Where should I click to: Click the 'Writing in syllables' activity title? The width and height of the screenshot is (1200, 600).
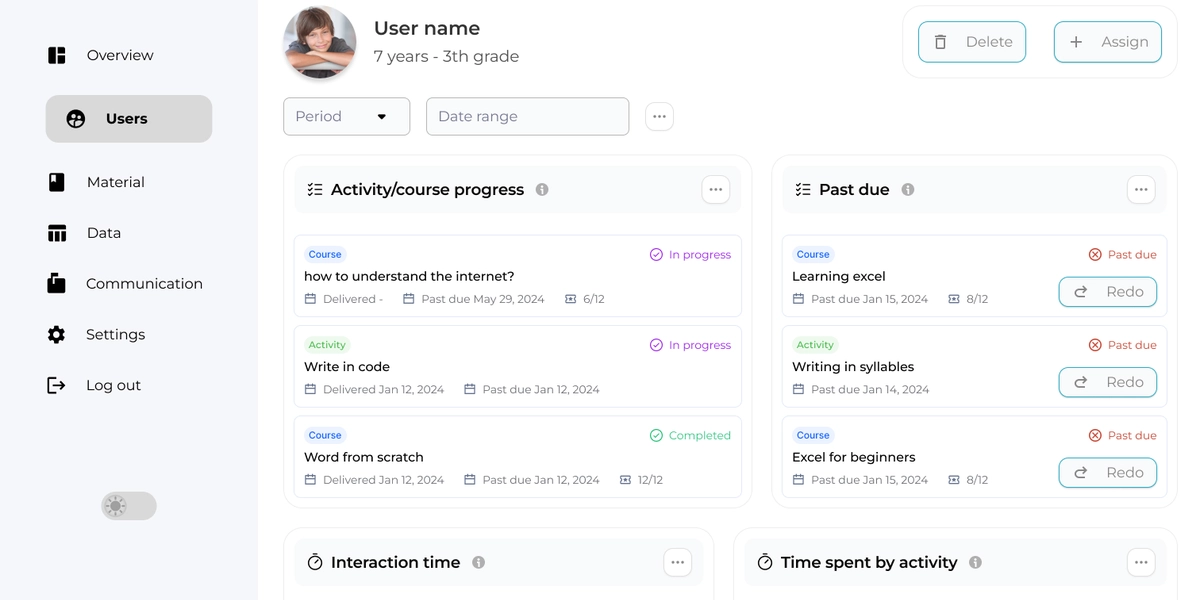(853, 367)
